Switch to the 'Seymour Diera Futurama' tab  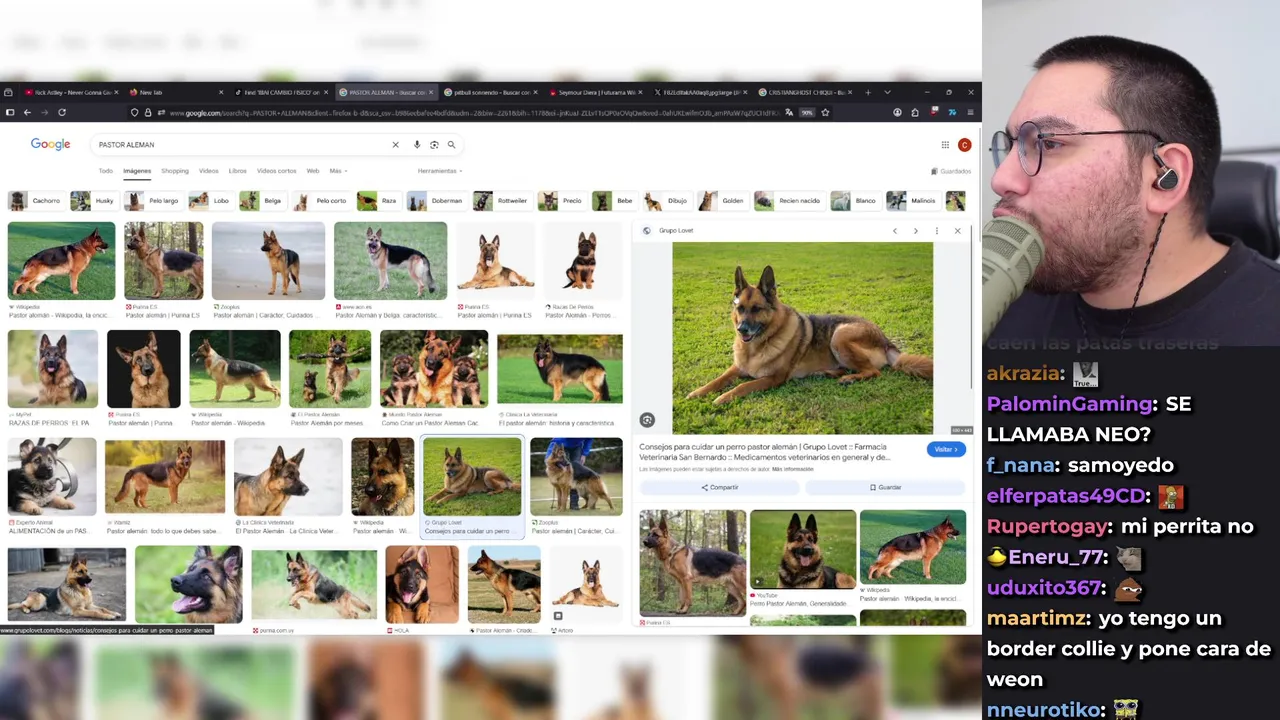(x=594, y=92)
